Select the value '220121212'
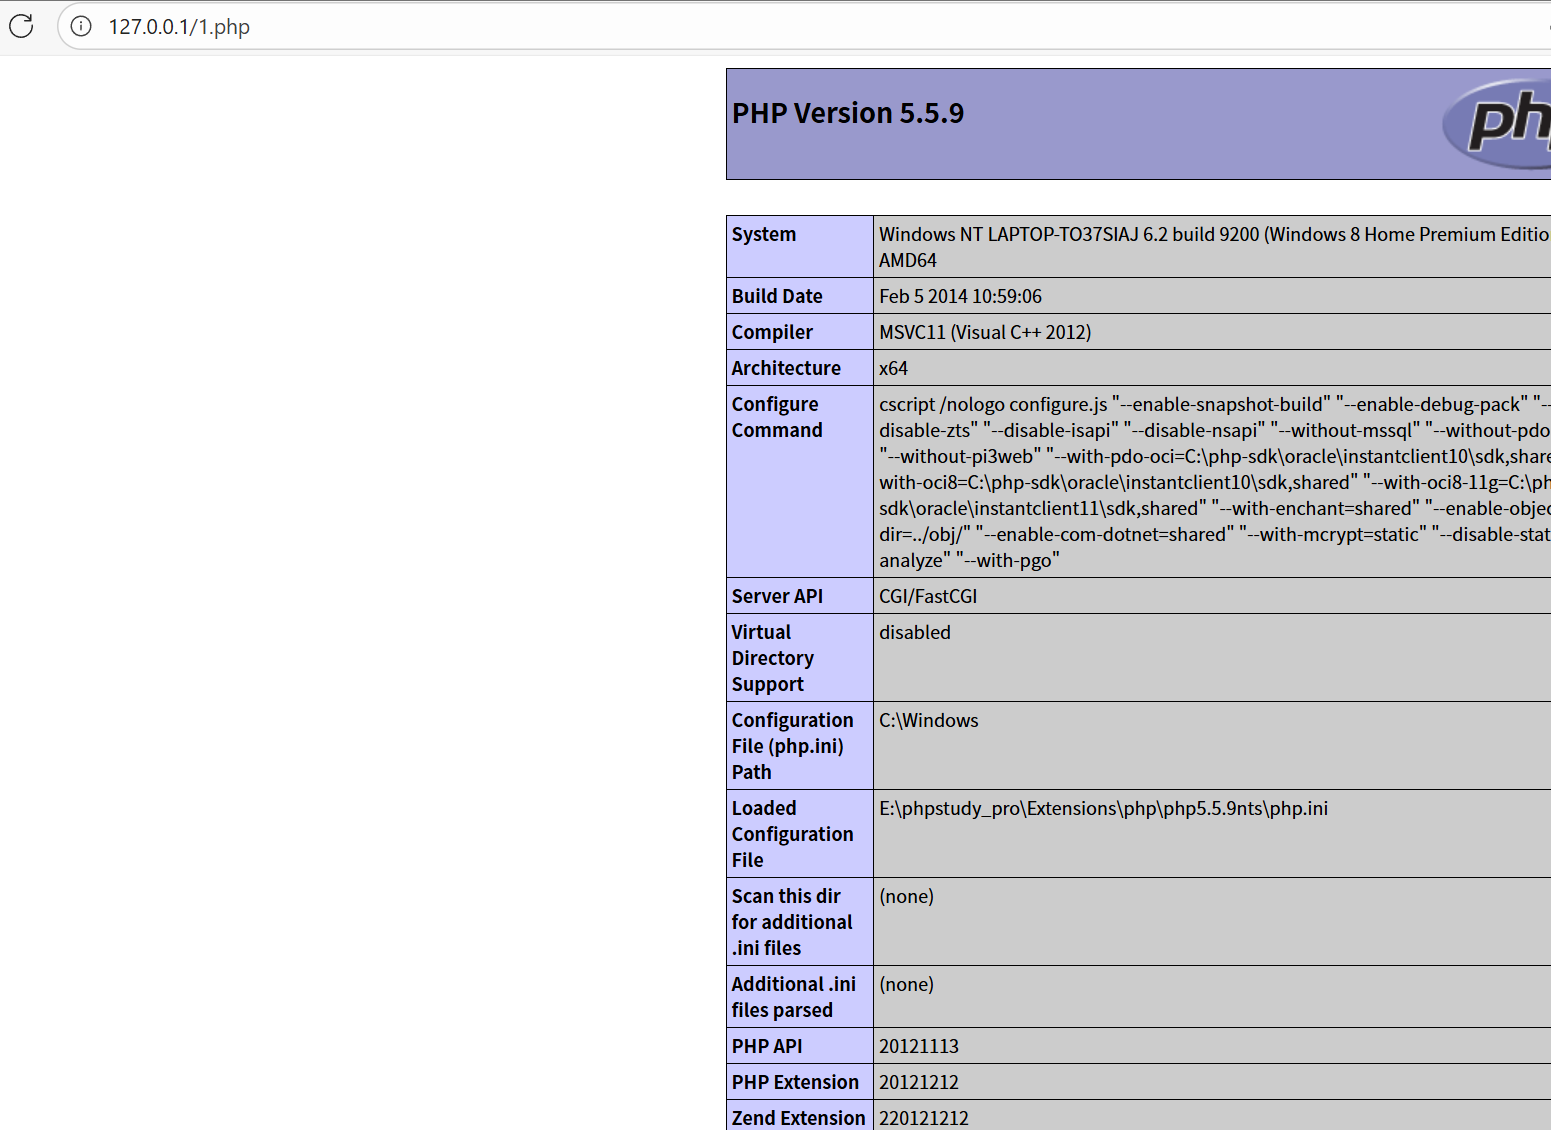The image size is (1551, 1130). click(924, 1118)
